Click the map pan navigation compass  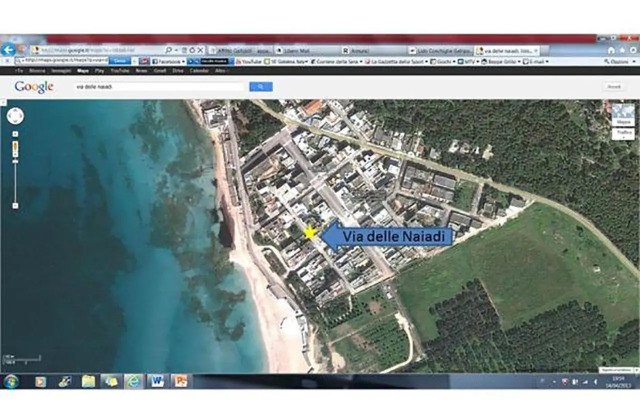15,116
